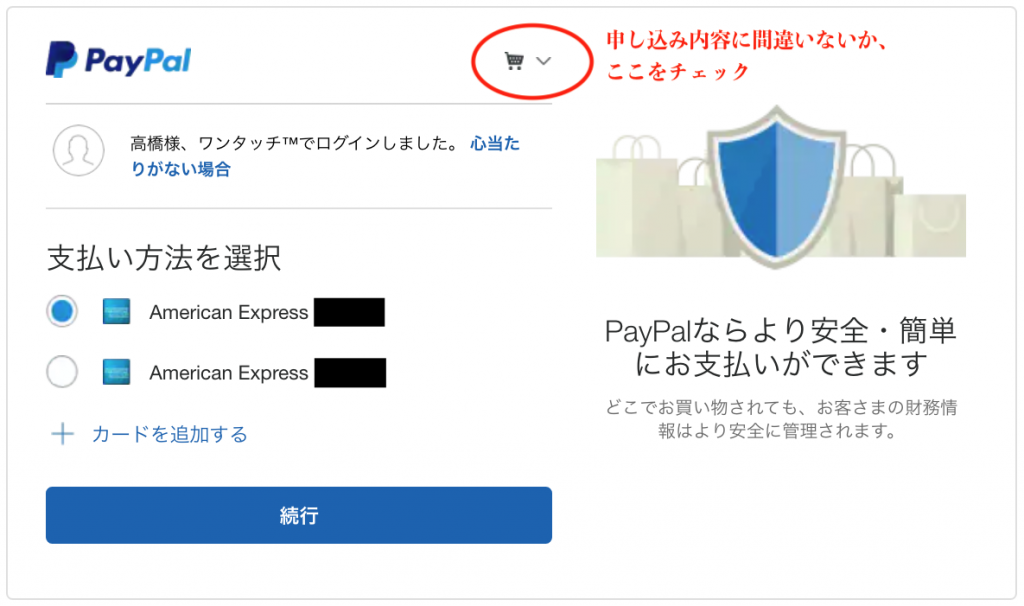This screenshot has width=1024, height=606.
Task: Click the 続行 continue button
Action: click(x=298, y=515)
